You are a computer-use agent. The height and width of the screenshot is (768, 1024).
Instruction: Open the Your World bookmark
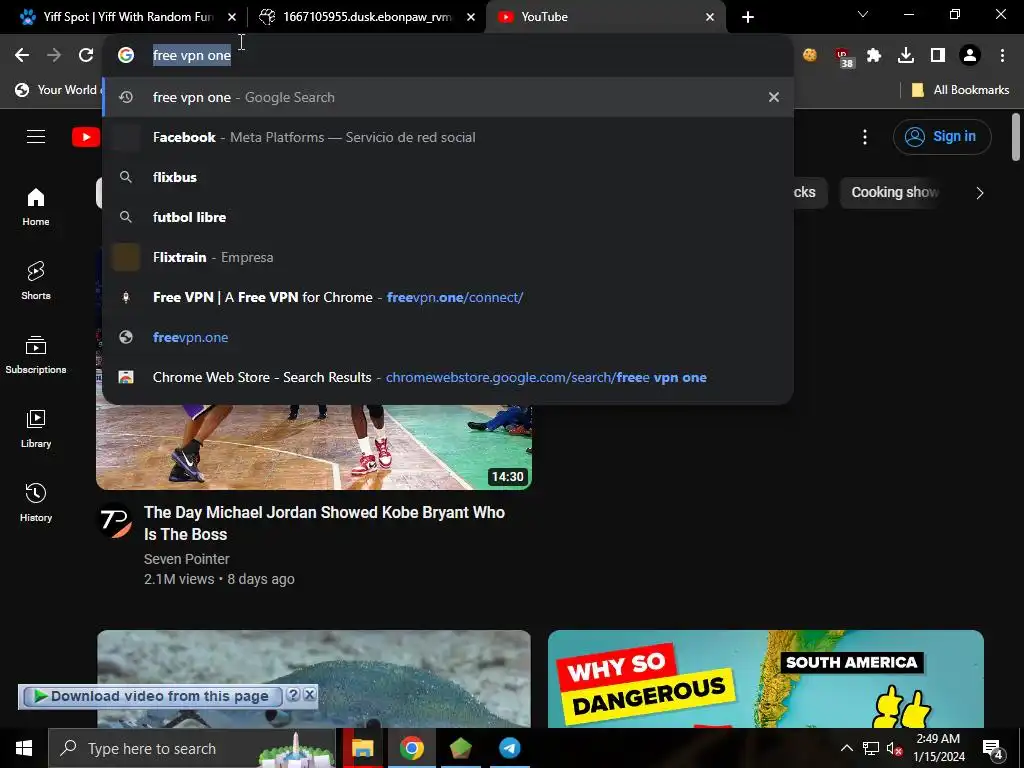point(56,90)
